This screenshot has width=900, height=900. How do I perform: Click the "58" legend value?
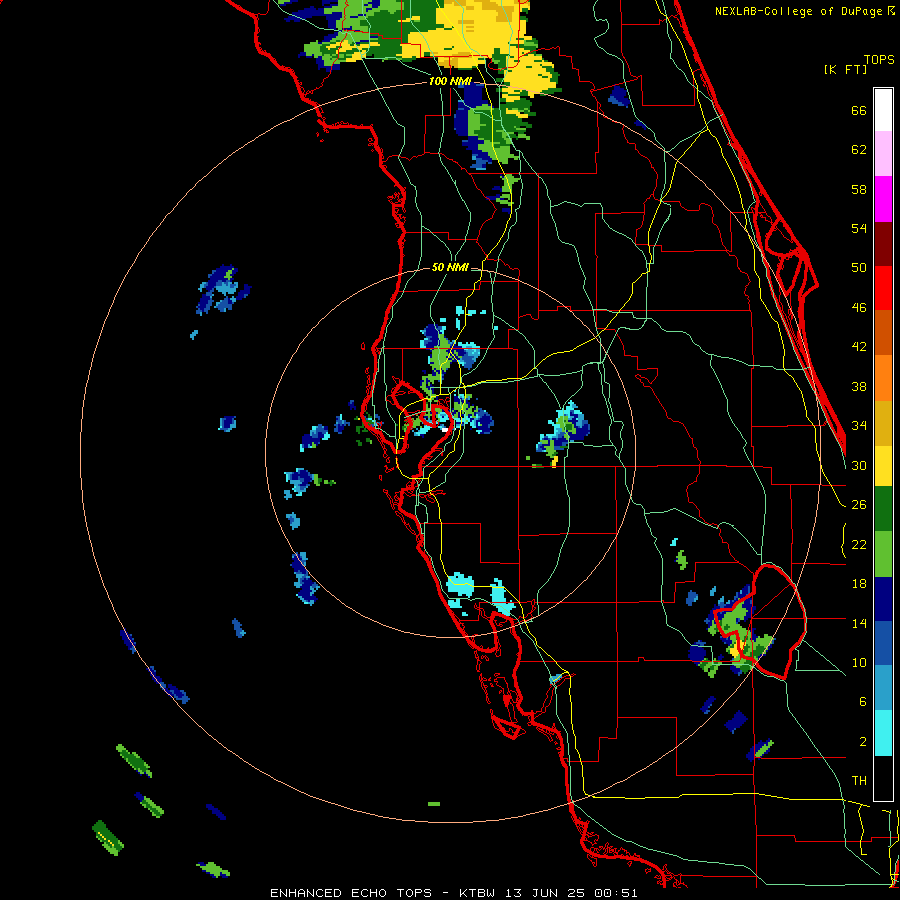pos(859,189)
